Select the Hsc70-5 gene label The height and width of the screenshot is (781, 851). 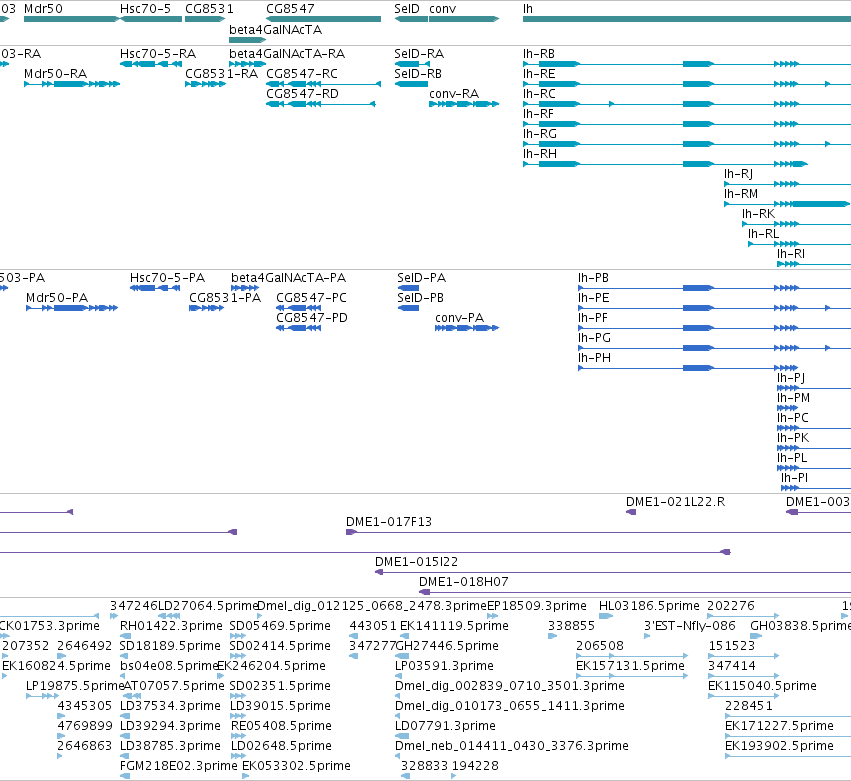(x=145, y=9)
